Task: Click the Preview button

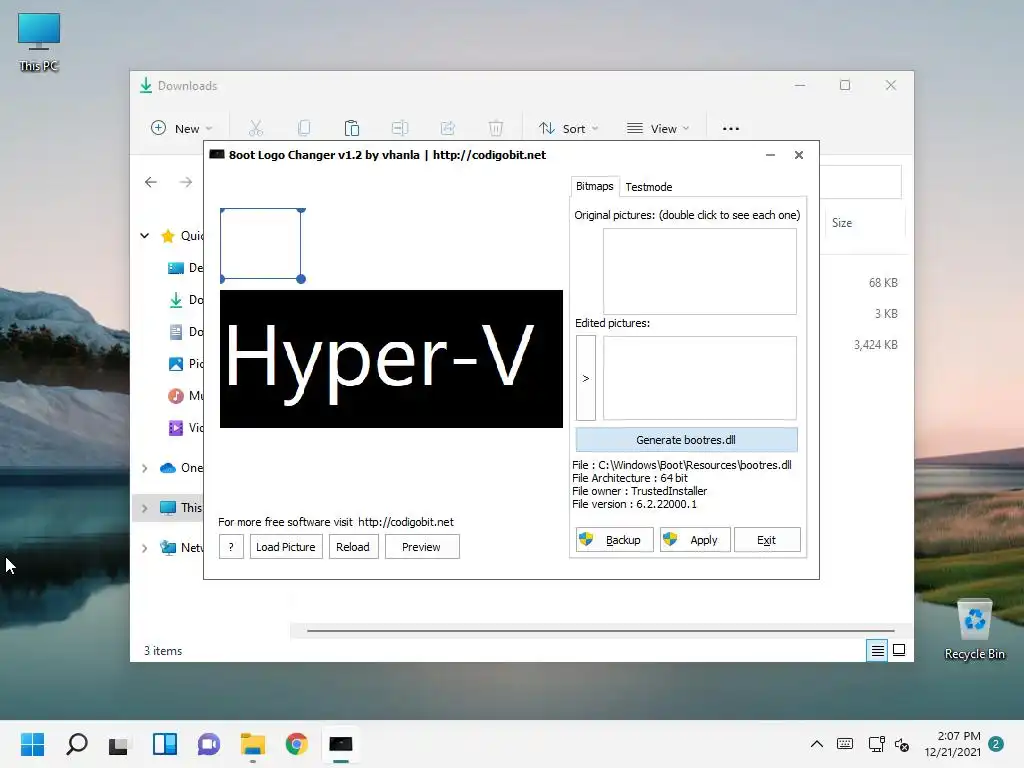Action: point(421,547)
